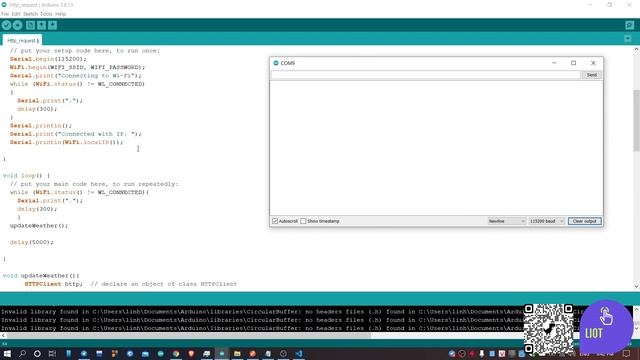The width and height of the screenshot is (640, 360).
Task: Open the 115200 baud rate dropdown
Action: point(546,221)
